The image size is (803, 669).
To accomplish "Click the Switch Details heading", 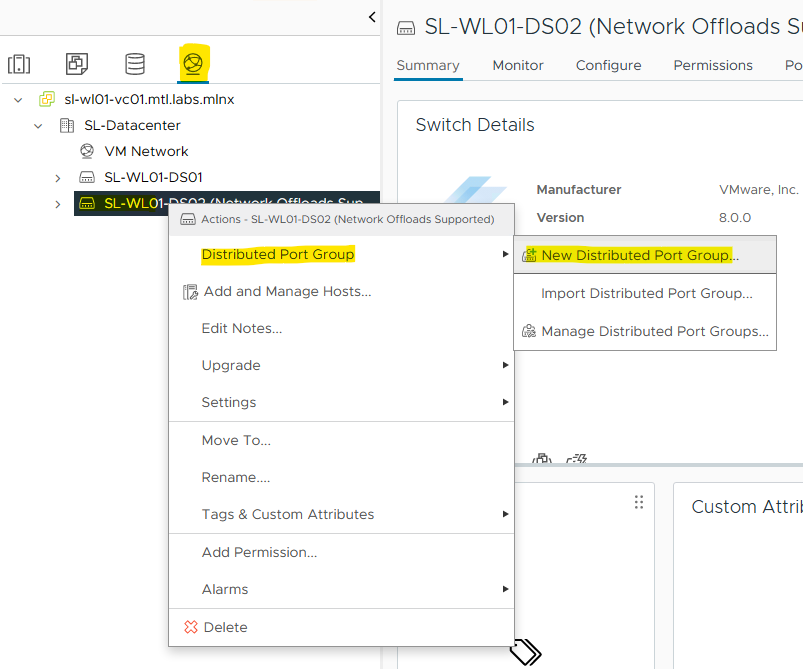I will pyautogui.click(x=475, y=125).
